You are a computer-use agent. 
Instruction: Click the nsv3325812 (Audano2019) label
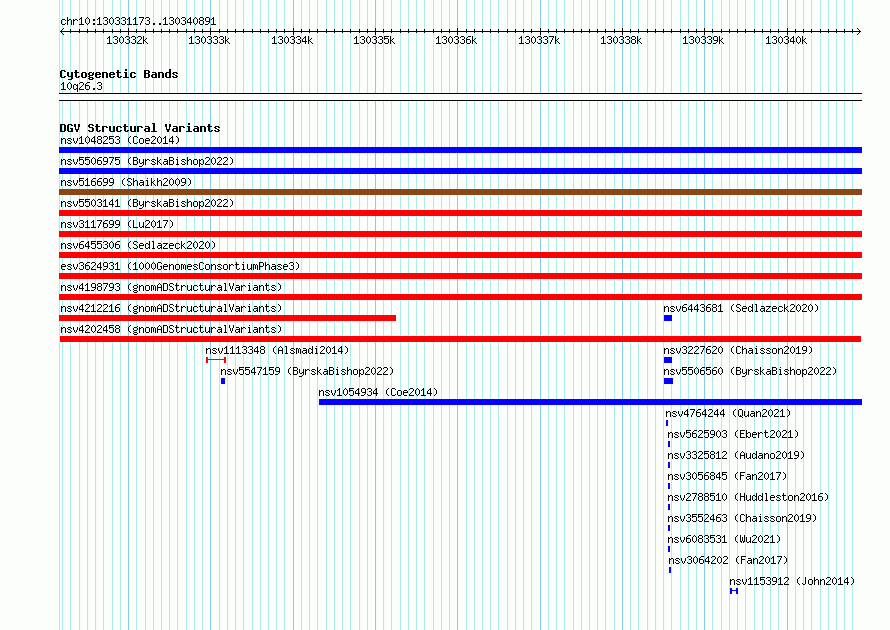pyautogui.click(x=736, y=455)
